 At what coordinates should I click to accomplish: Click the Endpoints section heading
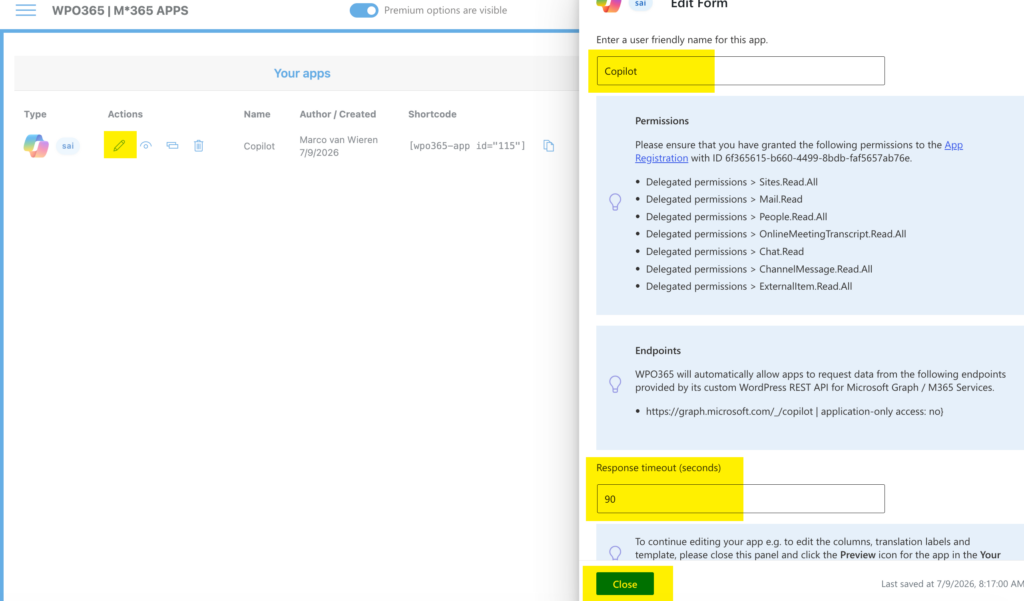tap(658, 351)
